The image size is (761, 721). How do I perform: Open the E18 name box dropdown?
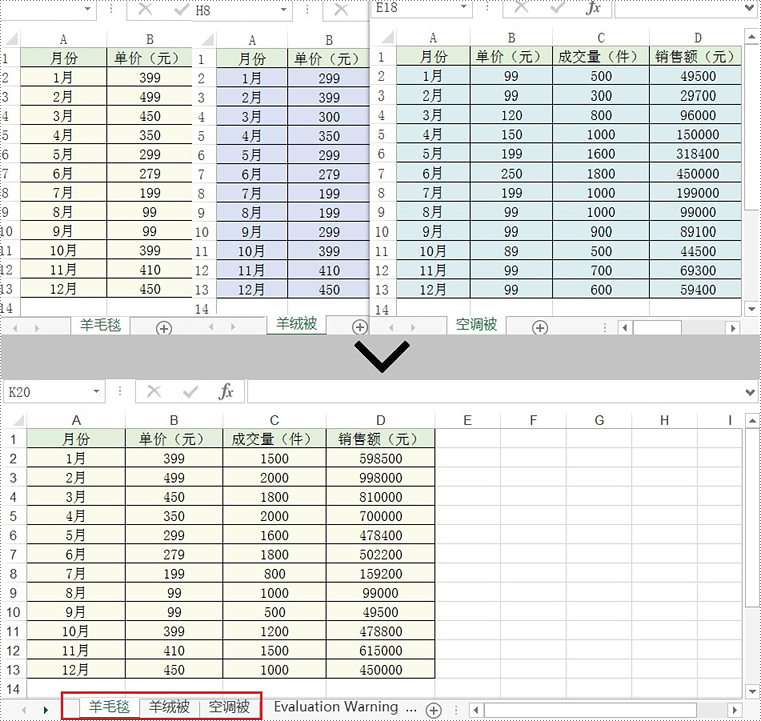[463, 7]
